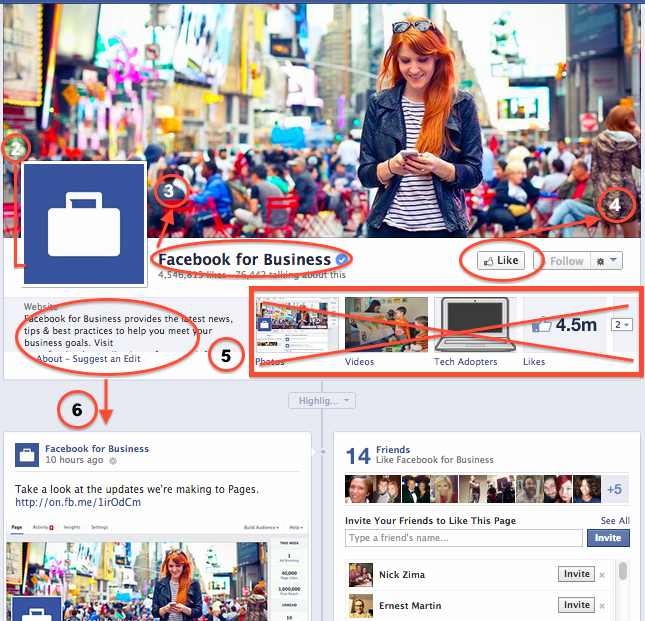The image size is (645, 621).
Task: Click the '14' friends count
Action: pyautogui.click(x=358, y=456)
